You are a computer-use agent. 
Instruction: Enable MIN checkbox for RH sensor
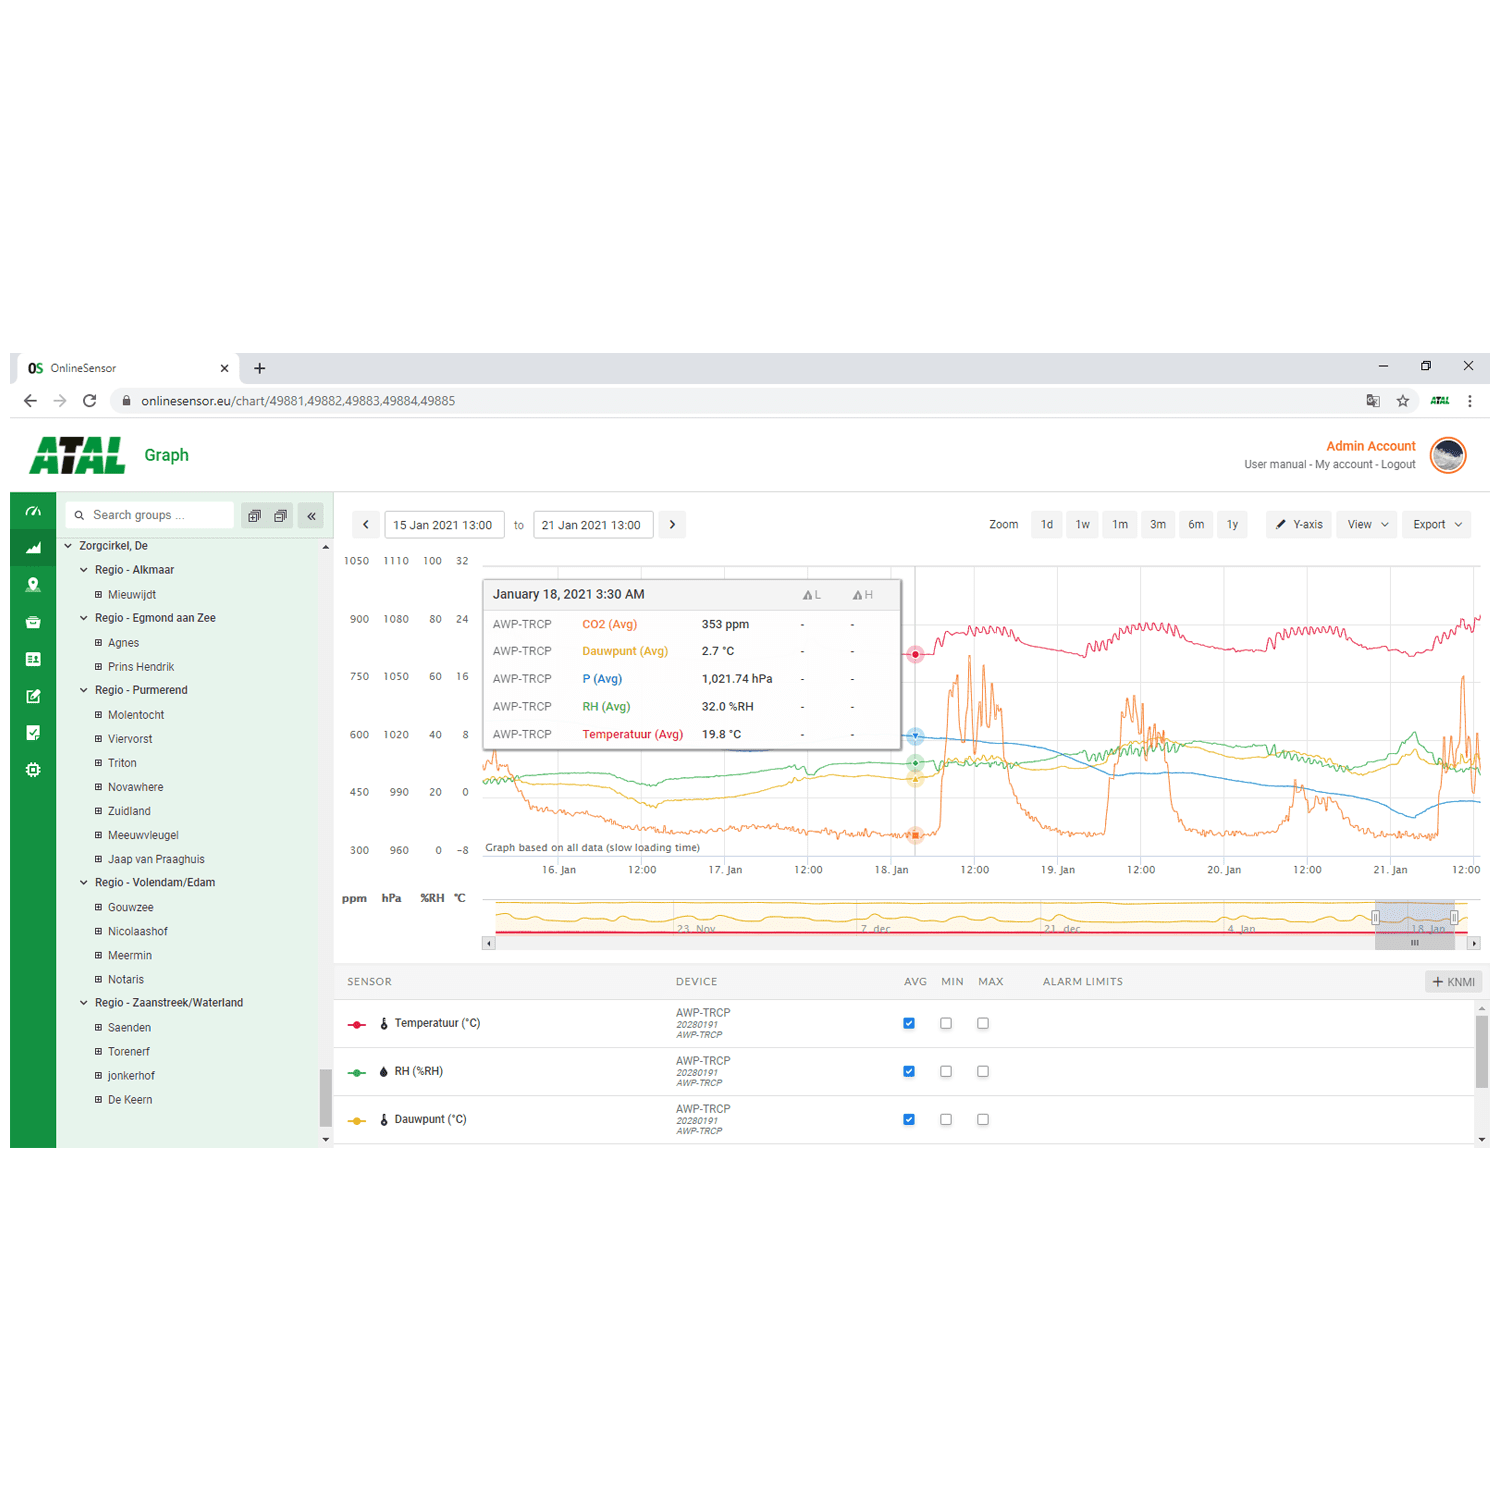point(946,1071)
